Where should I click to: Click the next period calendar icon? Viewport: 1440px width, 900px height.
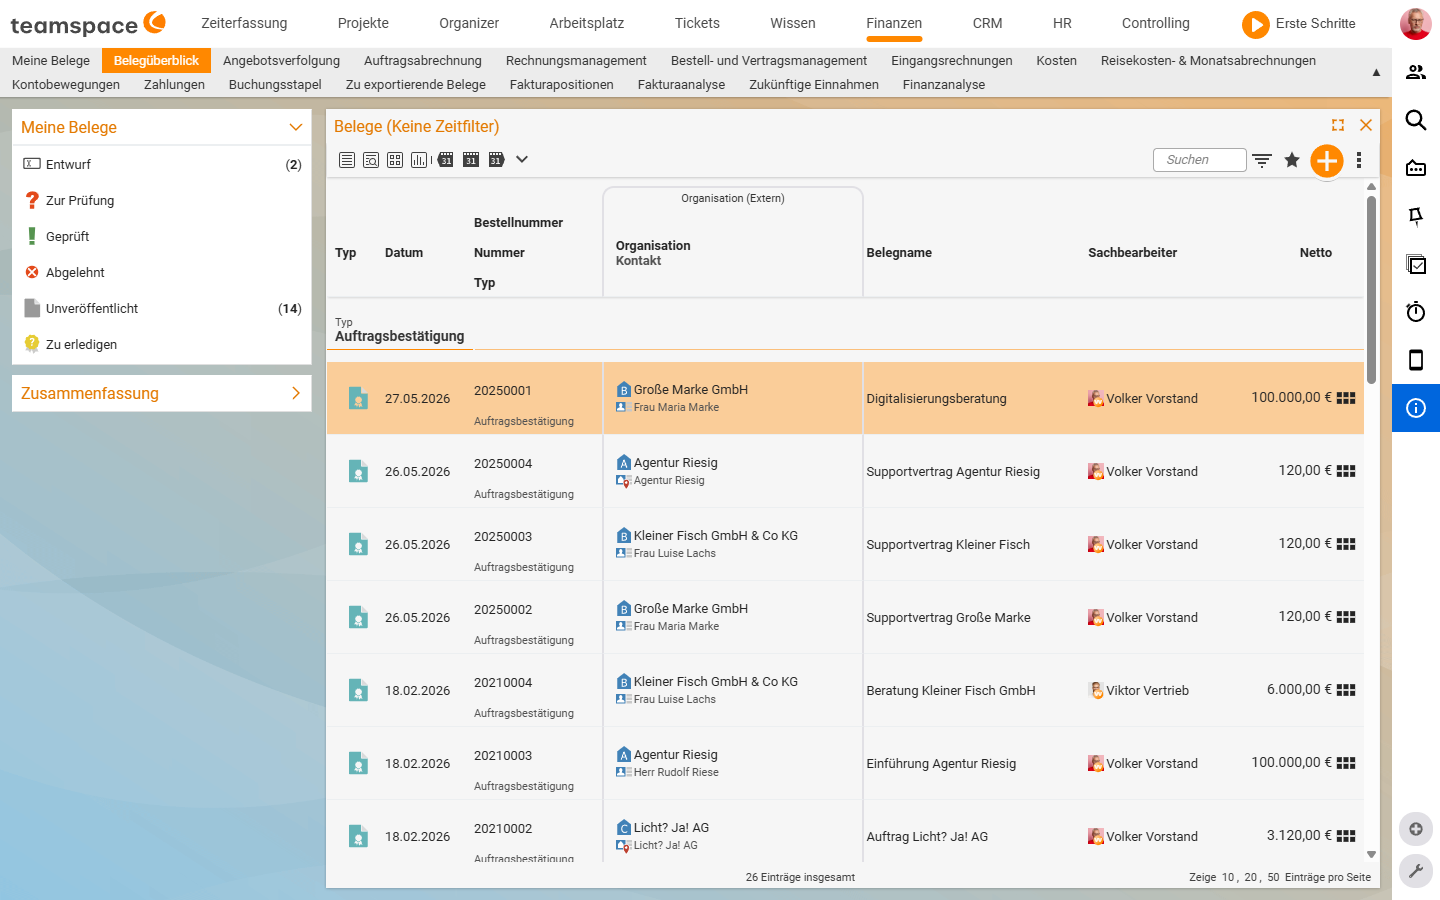pyautogui.click(x=496, y=160)
